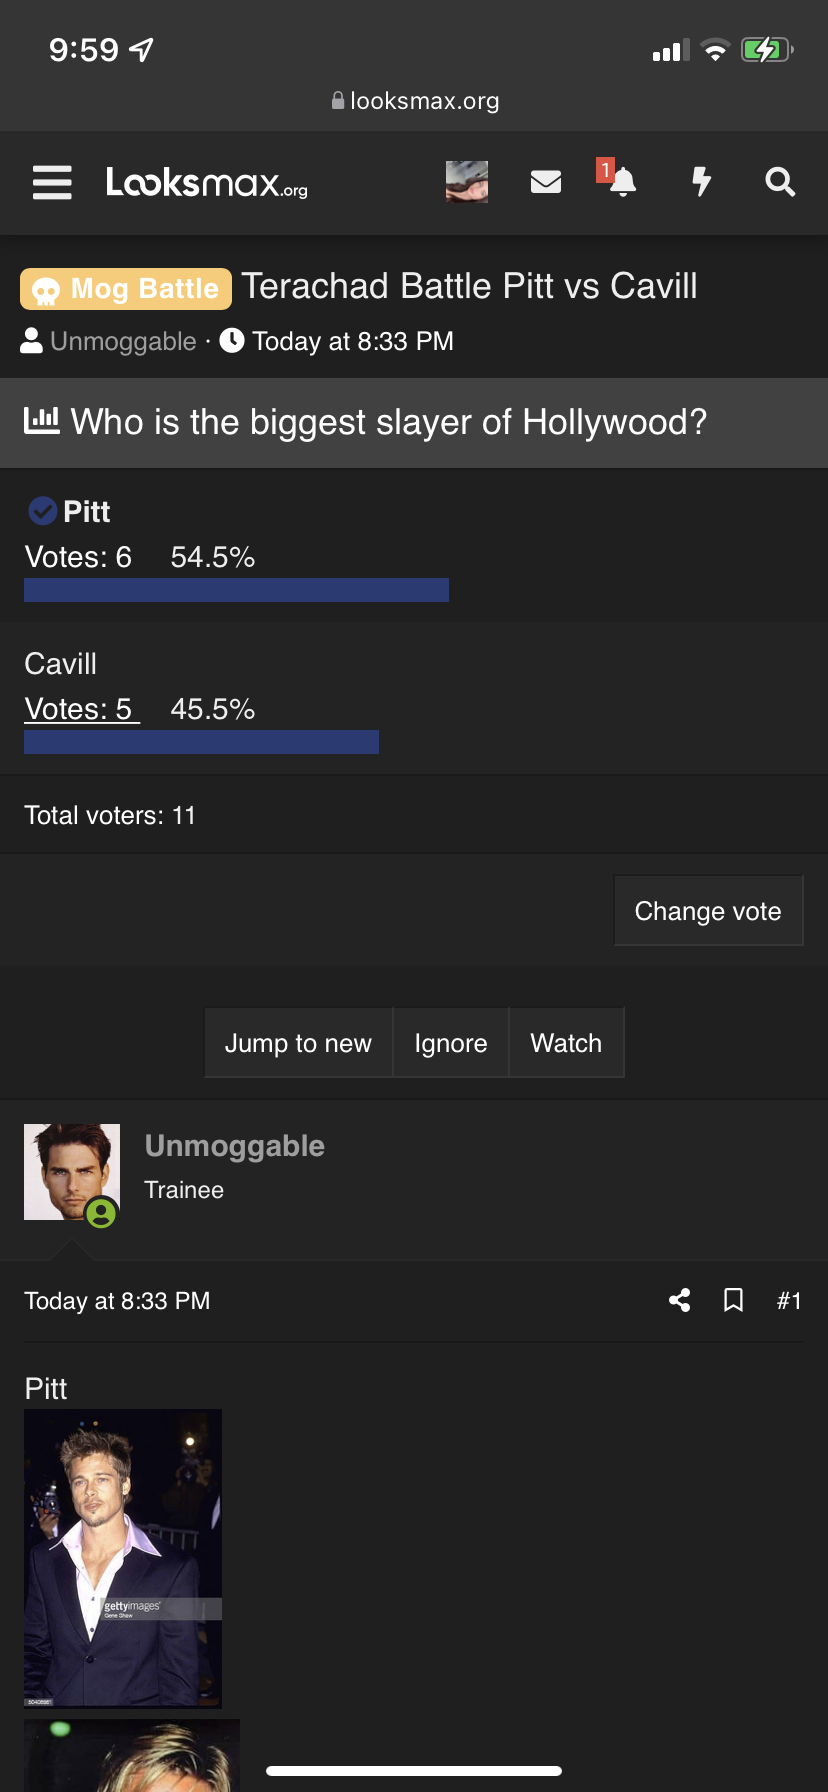
Task: Open the lightning bolt what's new icon
Action: click(702, 182)
